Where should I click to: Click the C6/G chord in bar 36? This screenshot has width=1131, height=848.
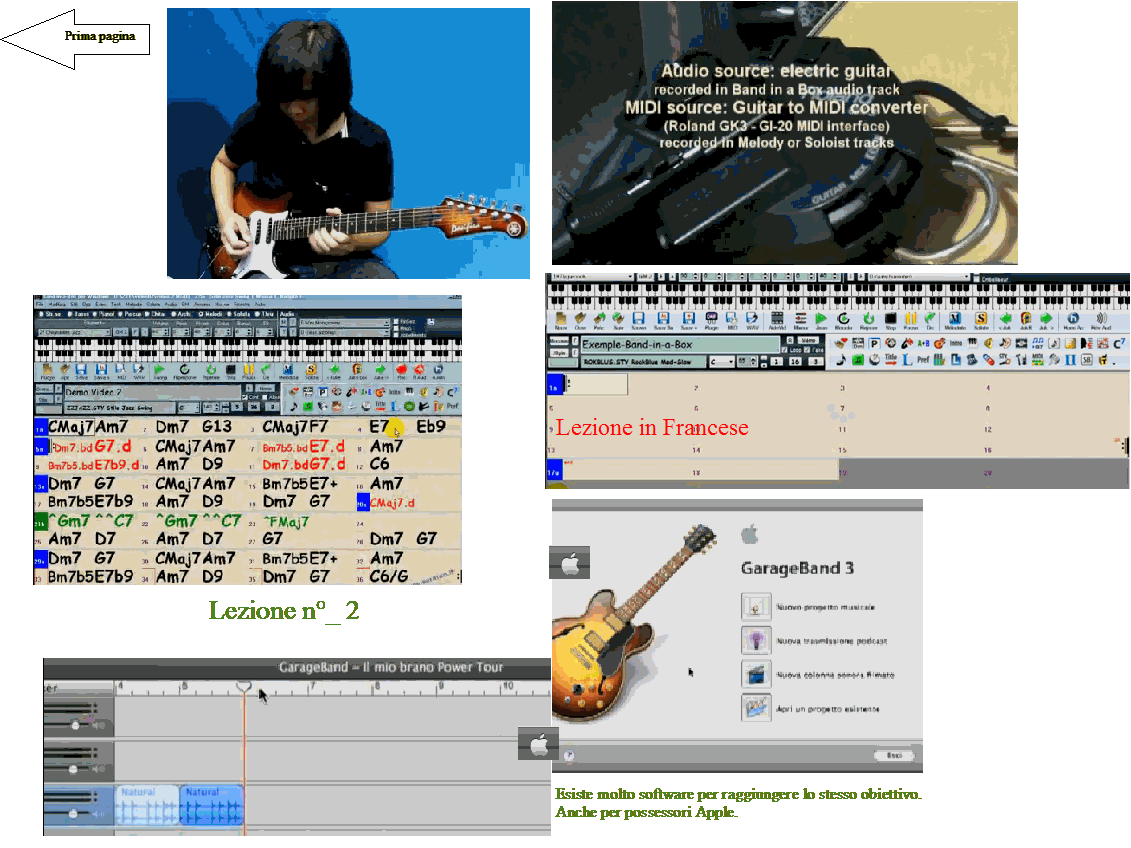pos(389,576)
